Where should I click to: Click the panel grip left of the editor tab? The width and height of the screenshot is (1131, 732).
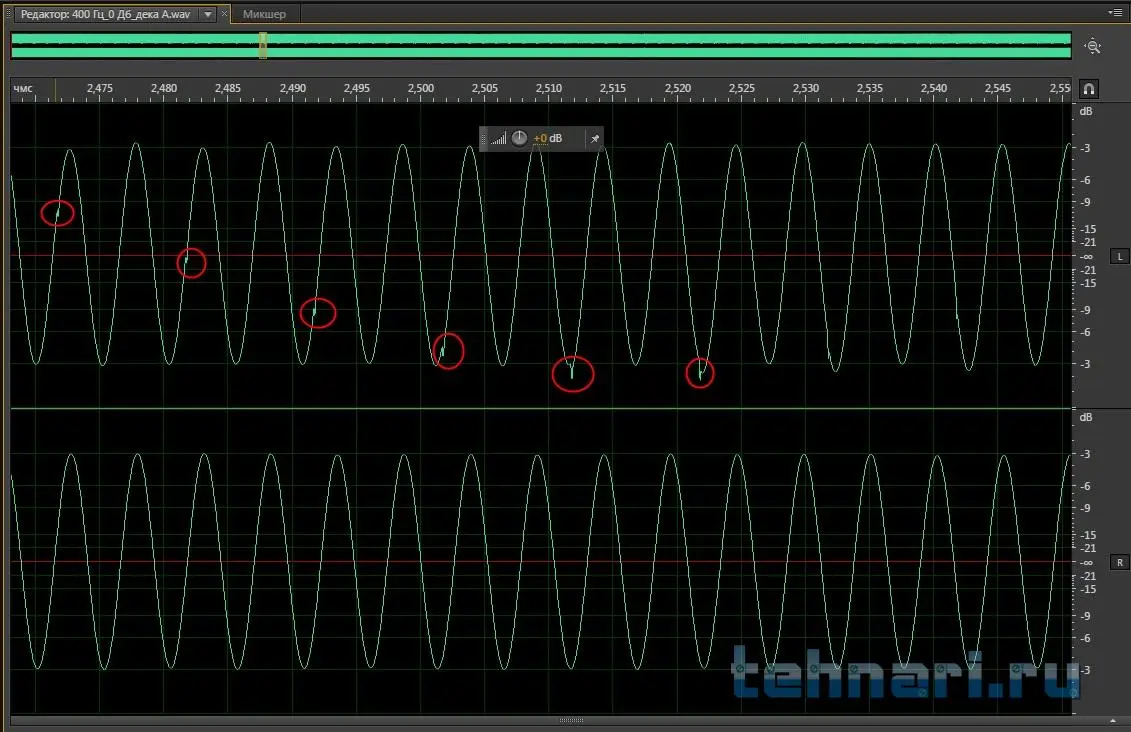click(9, 14)
